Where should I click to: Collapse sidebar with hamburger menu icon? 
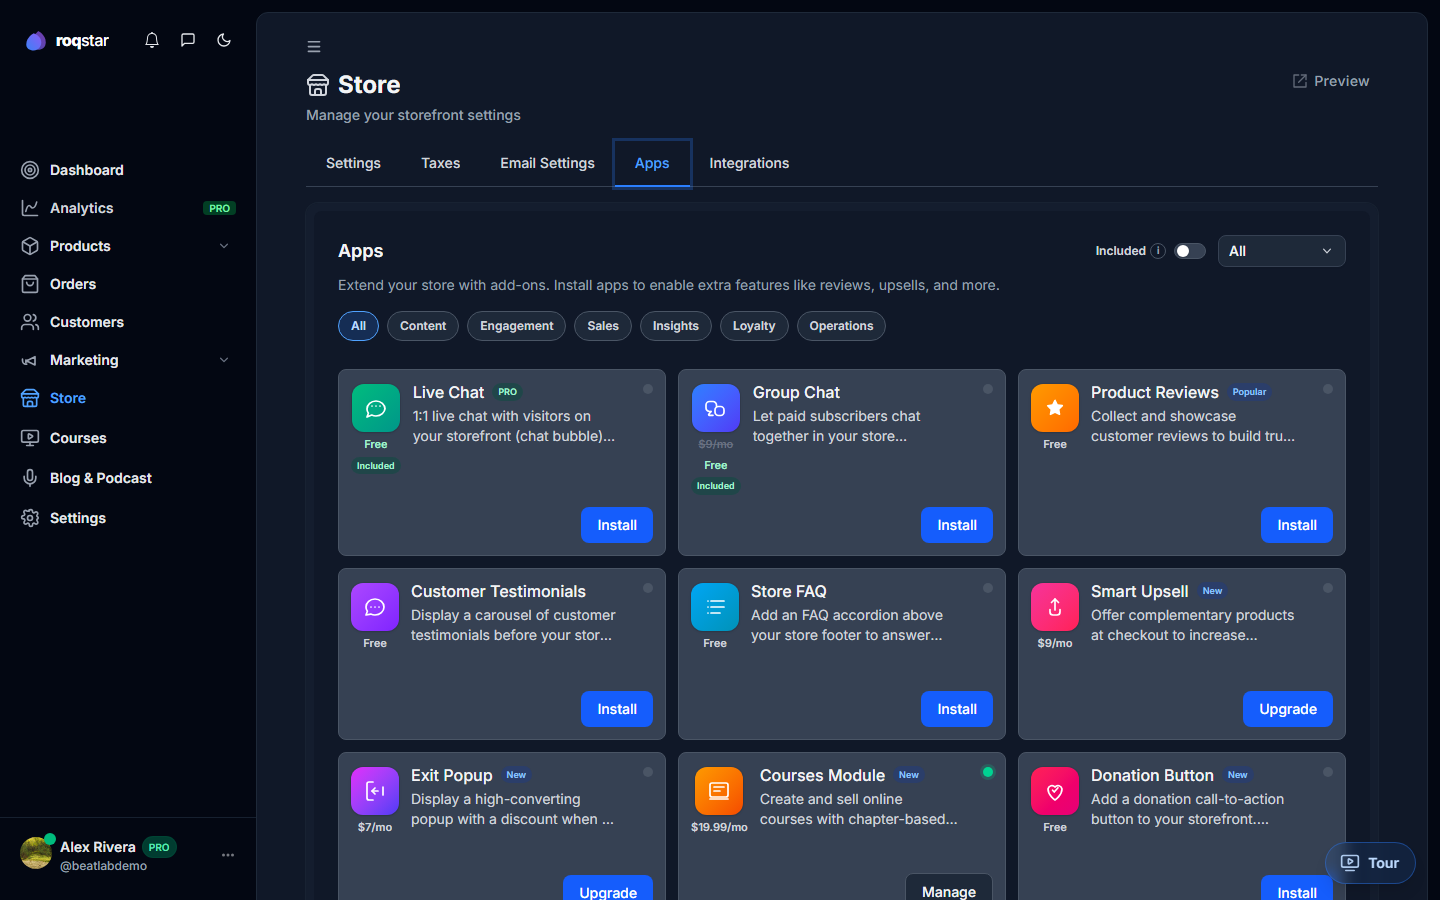coord(314,47)
